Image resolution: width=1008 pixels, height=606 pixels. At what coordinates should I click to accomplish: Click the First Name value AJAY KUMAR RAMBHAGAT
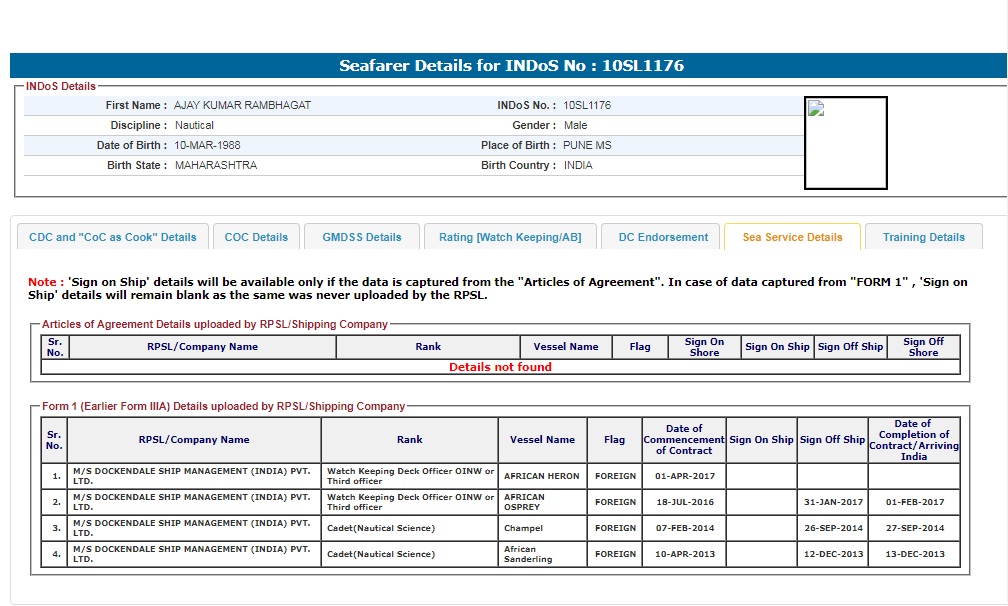tap(242, 105)
